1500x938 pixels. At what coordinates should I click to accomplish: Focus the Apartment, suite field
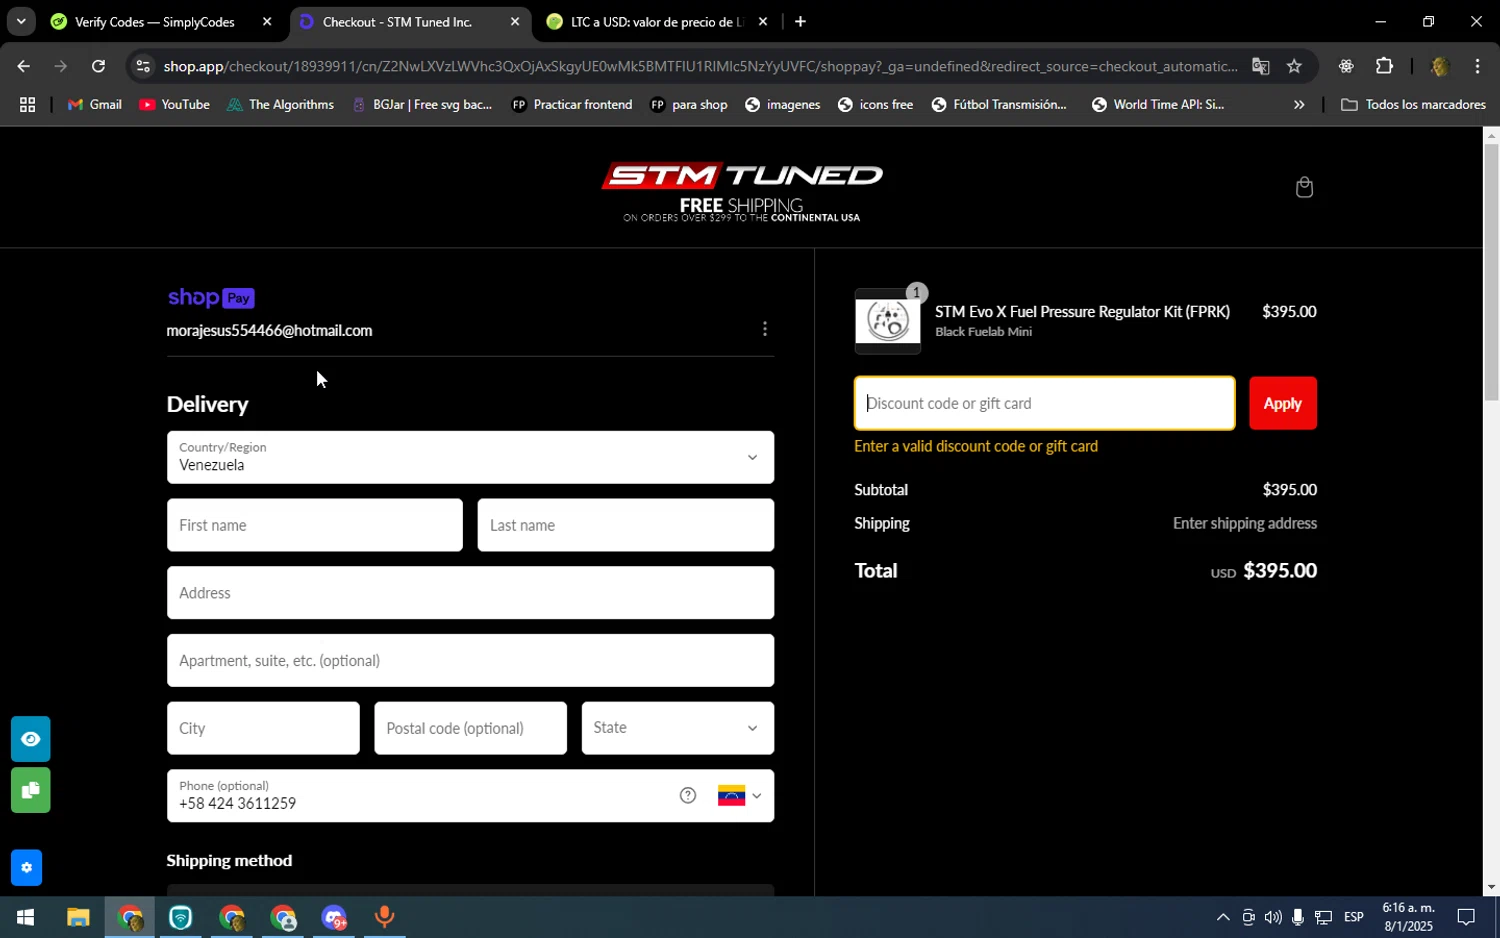[x=470, y=660]
